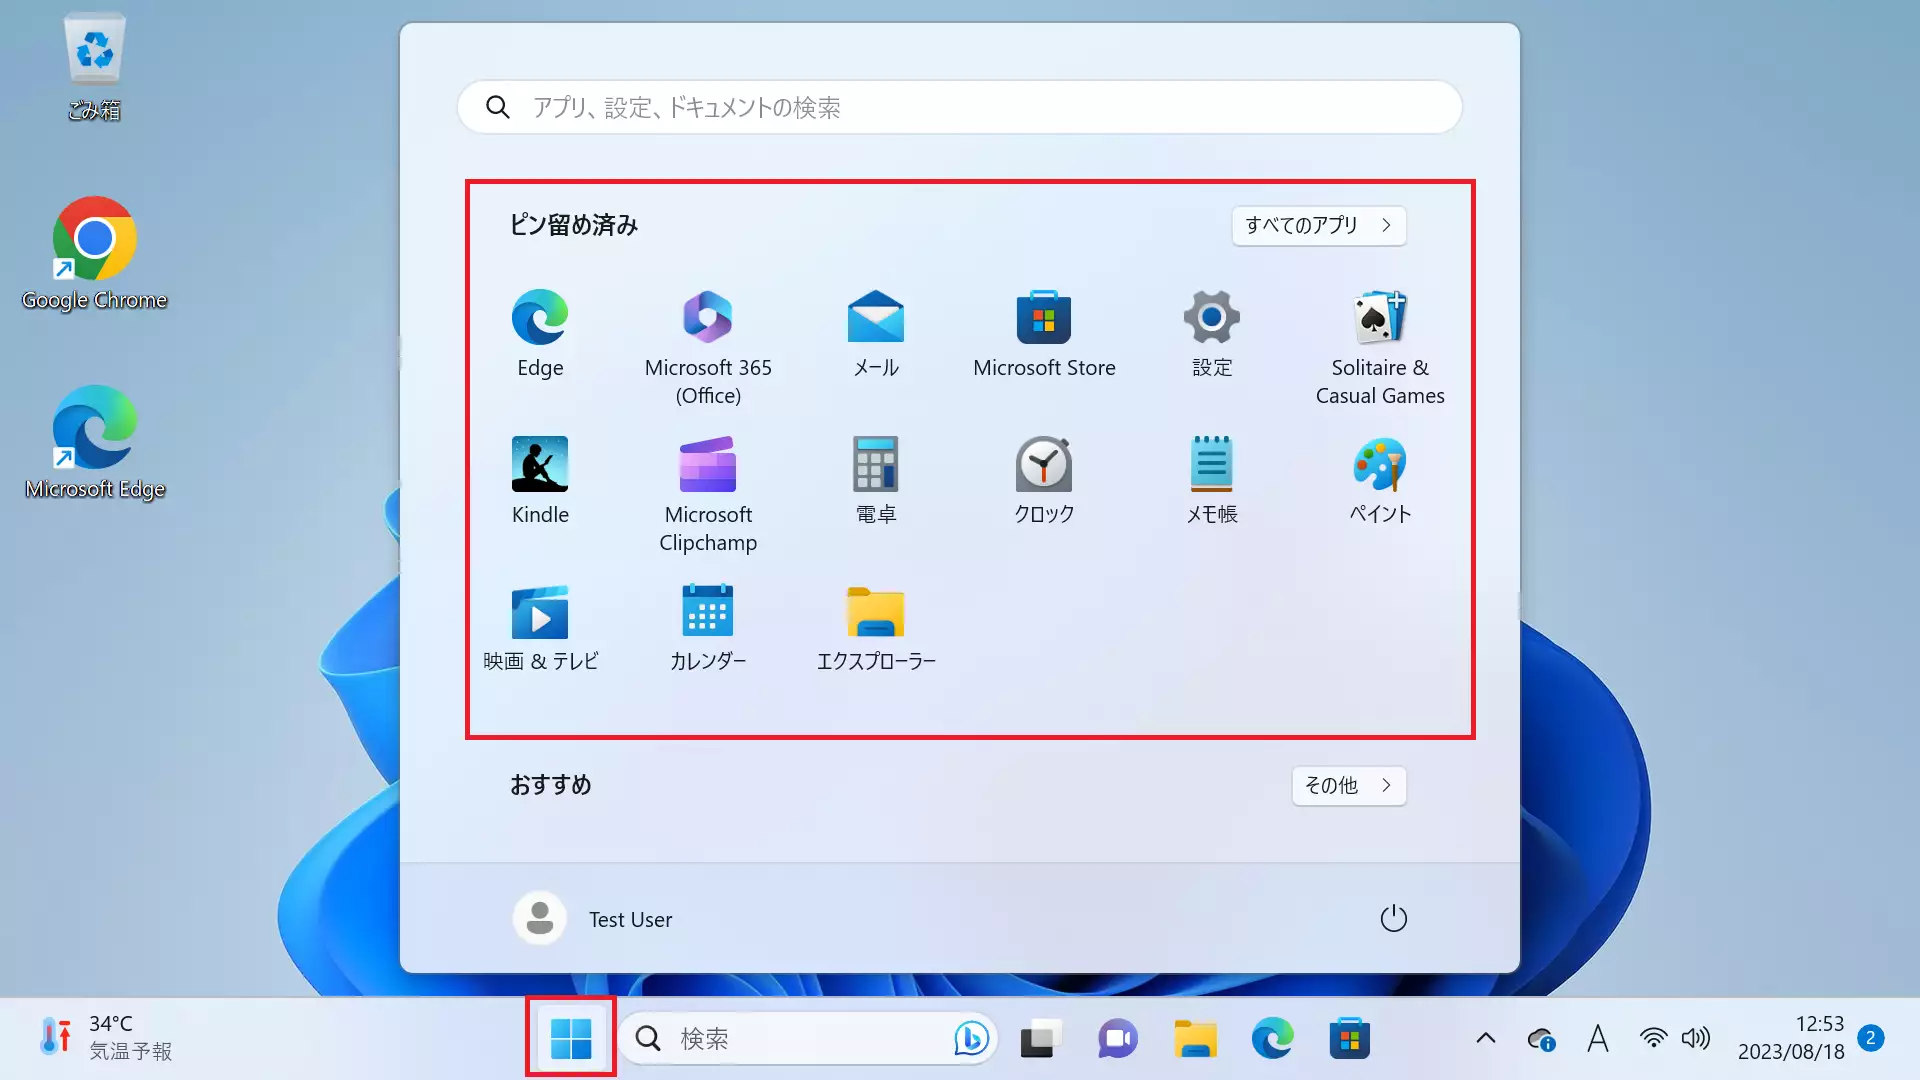Open the pinned Microsoft Store app
Image resolution: width=1920 pixels, height=1080 pixels.
pos(1044,335)
